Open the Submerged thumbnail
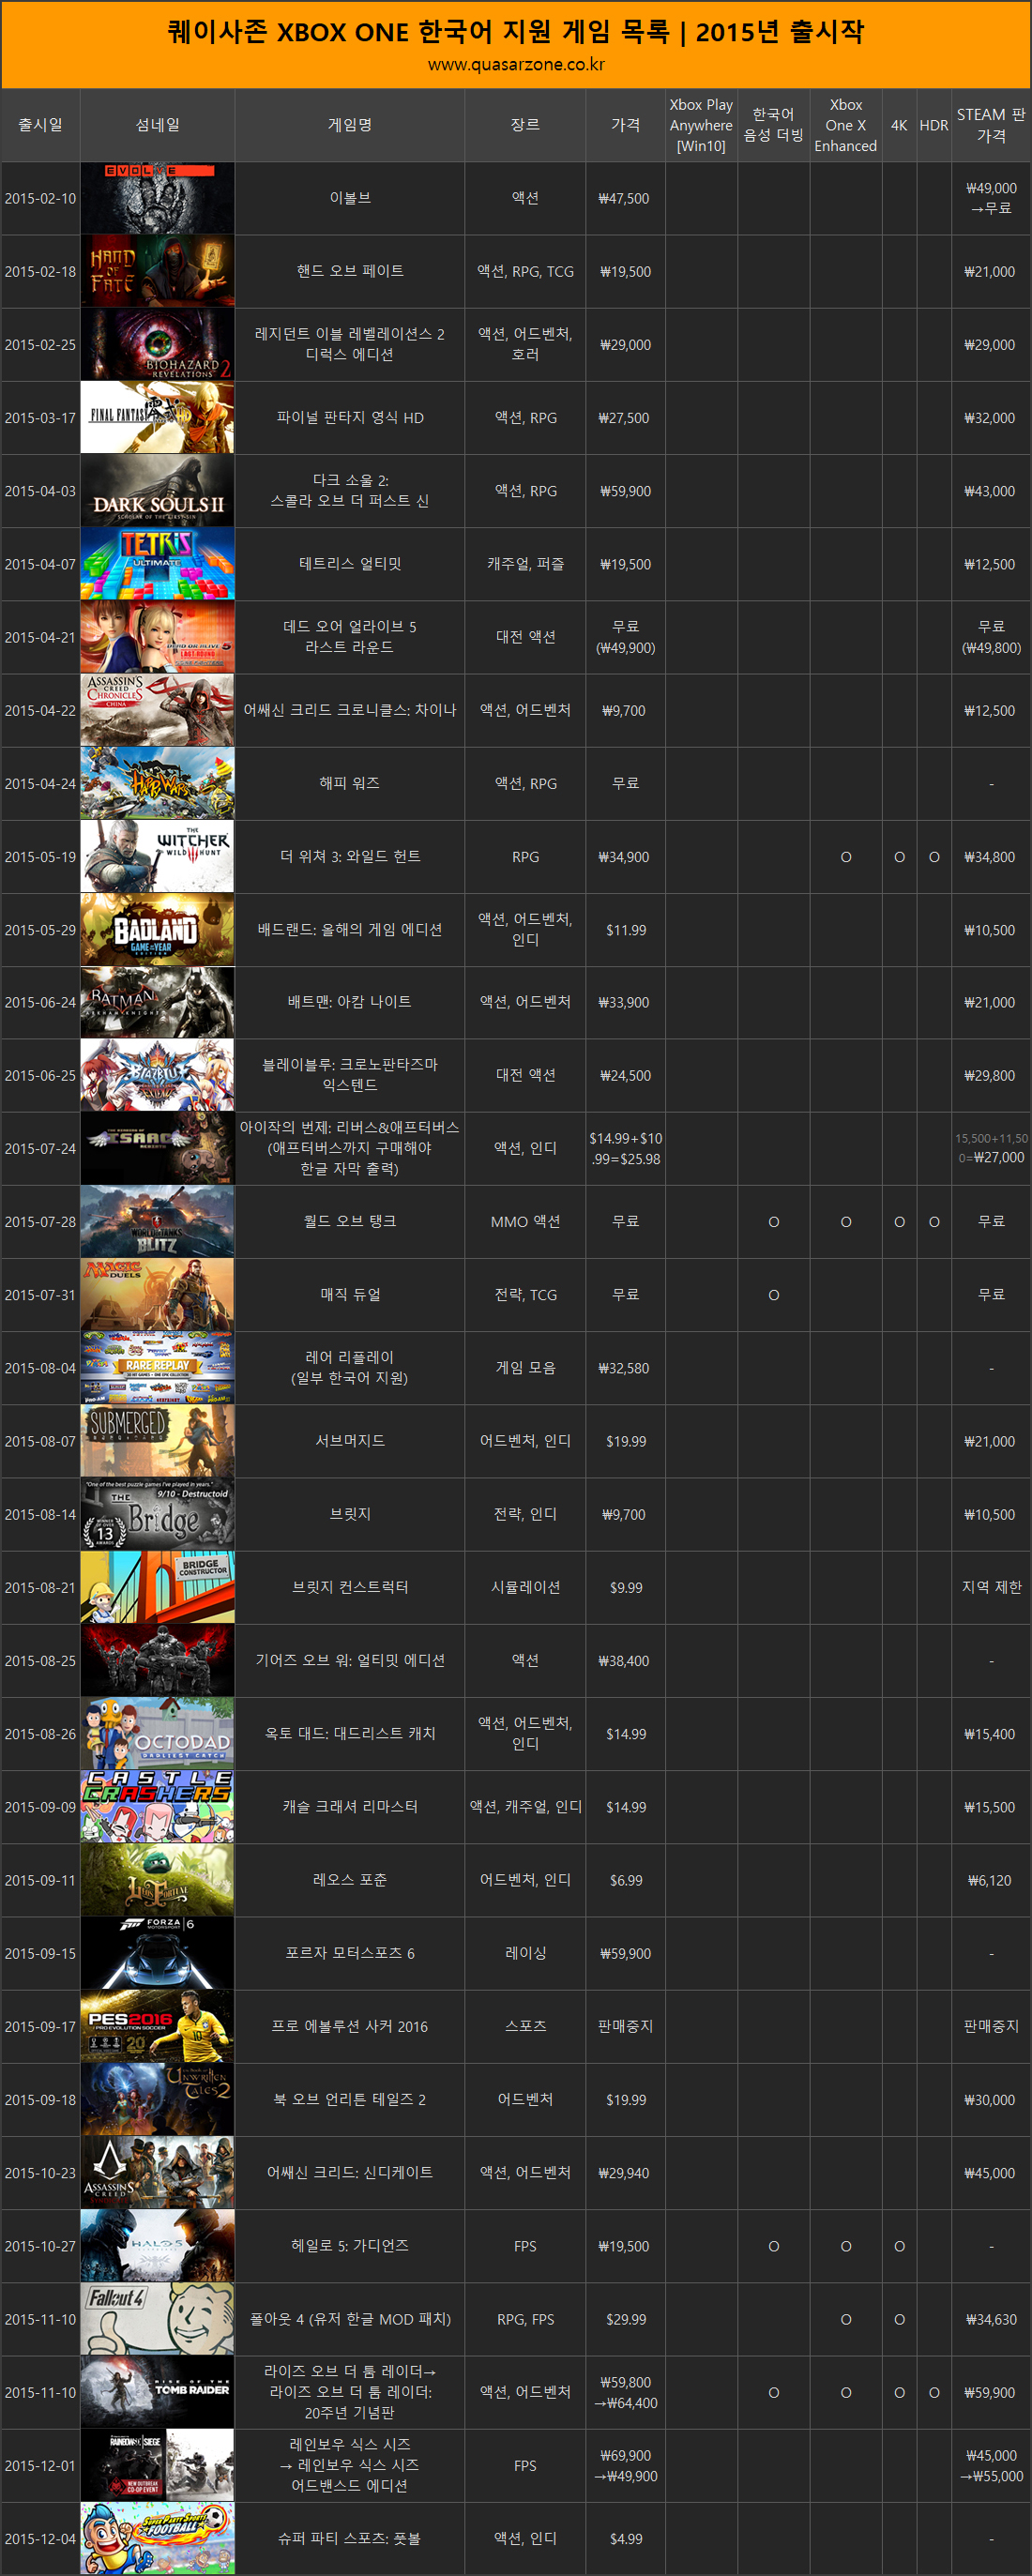The height and width of the screenshot is (2576, 1032). click(x=158, y=1441)
